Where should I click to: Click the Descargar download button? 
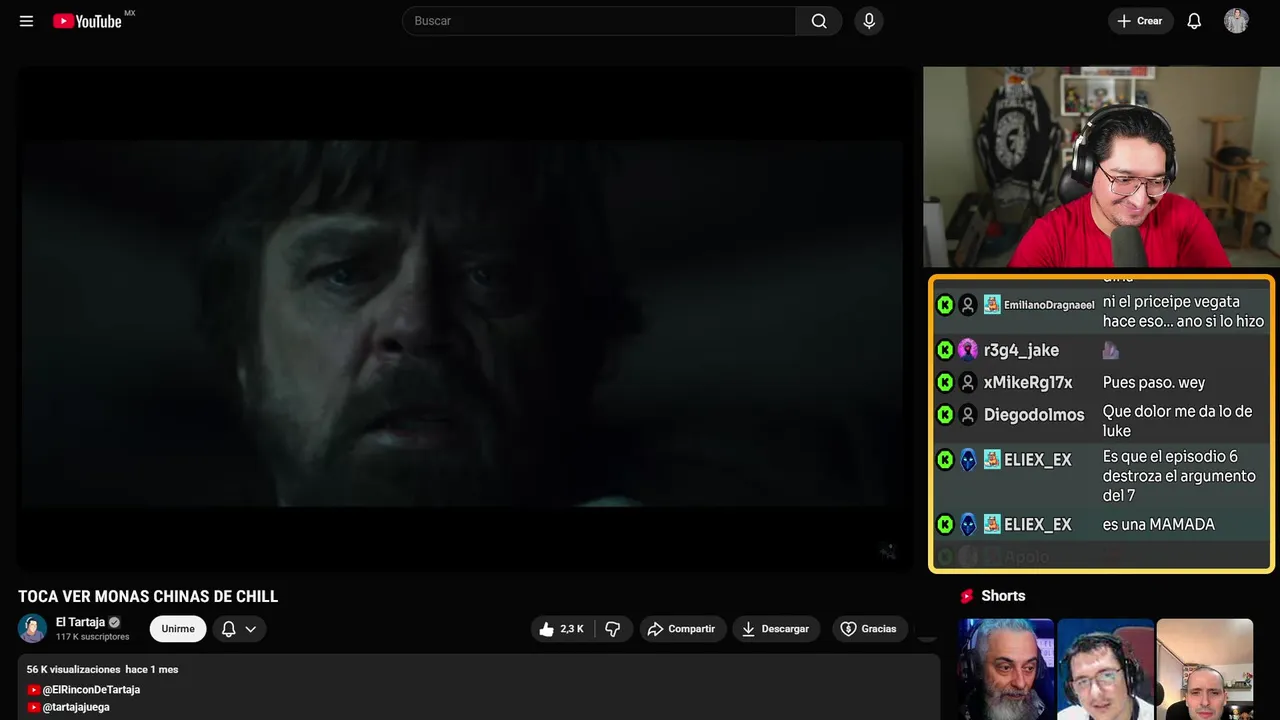(x=776, y=629)
